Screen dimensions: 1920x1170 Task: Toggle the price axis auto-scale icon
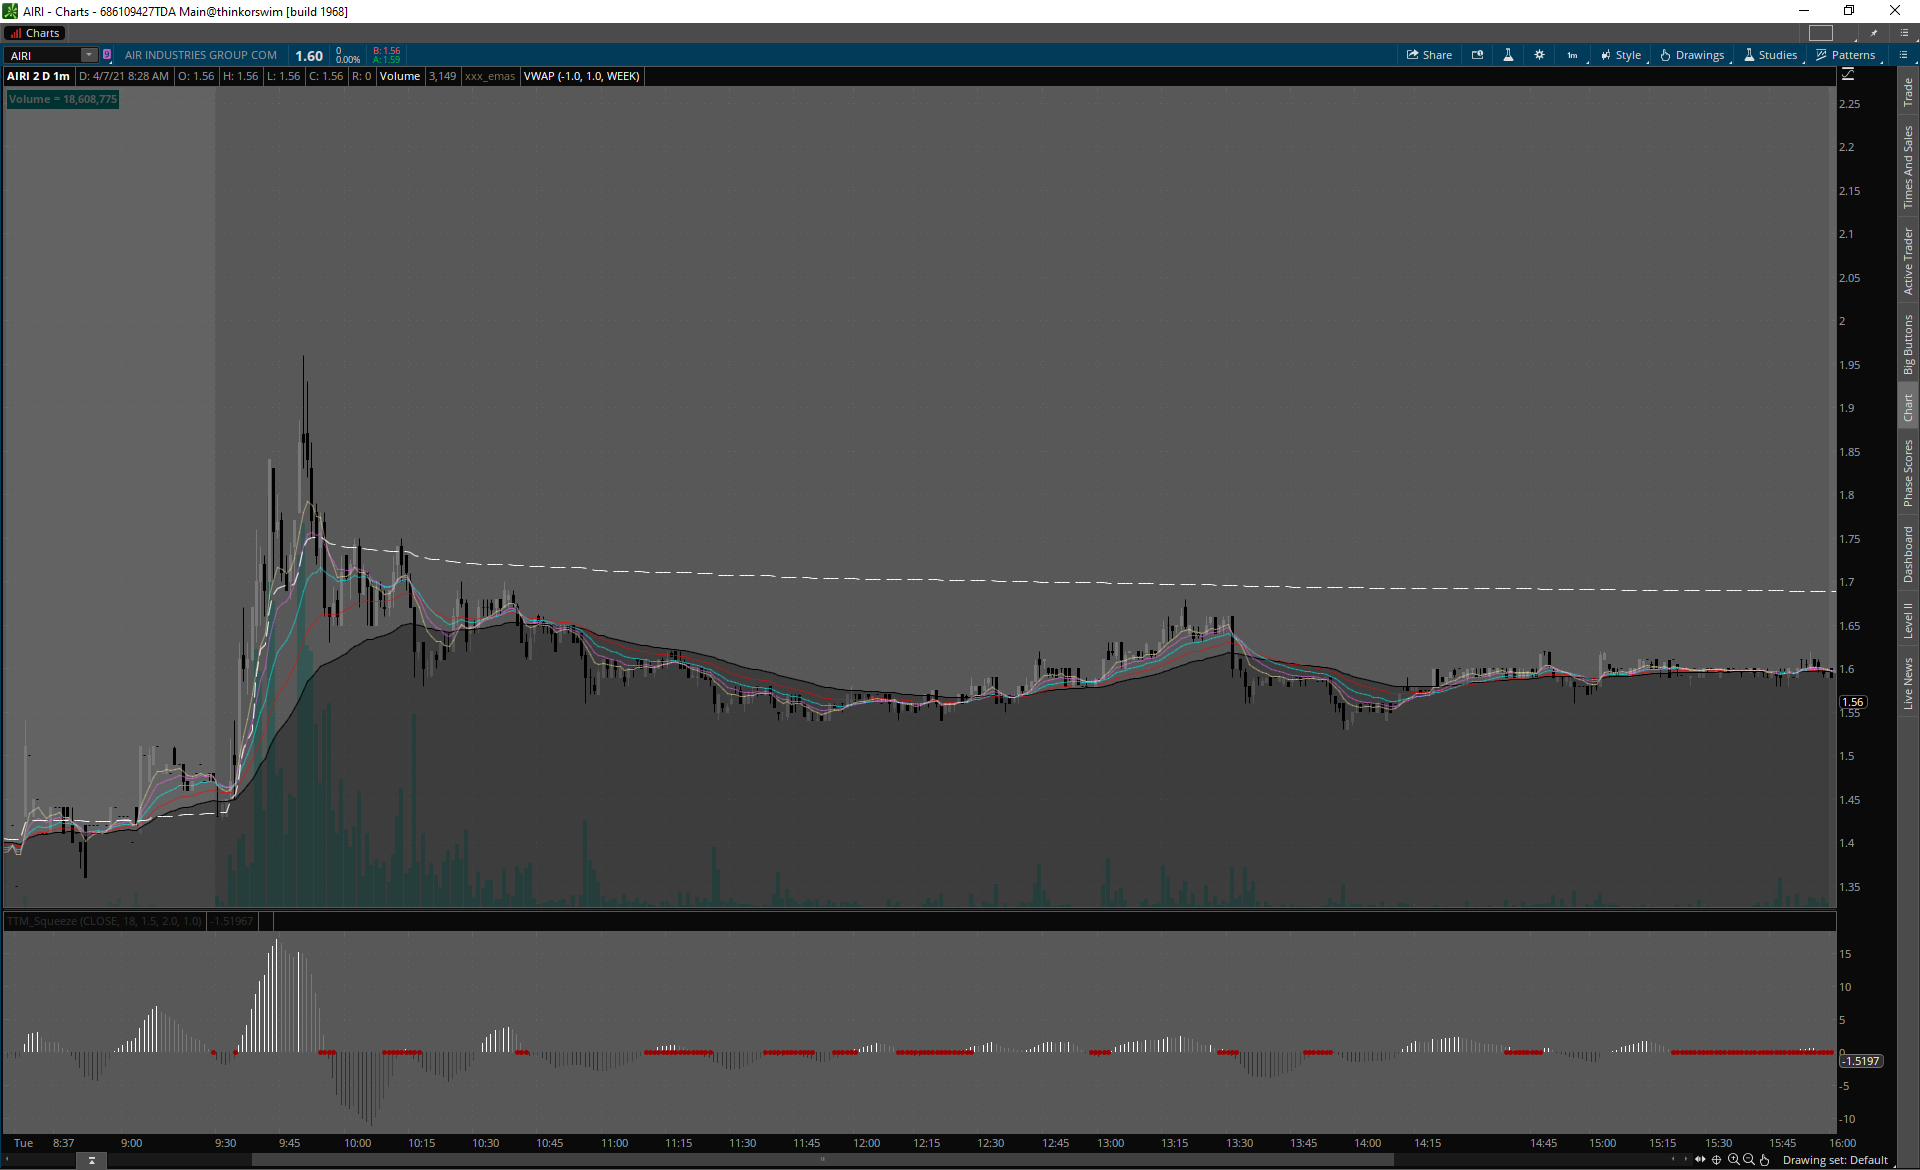coord(1848,75)
